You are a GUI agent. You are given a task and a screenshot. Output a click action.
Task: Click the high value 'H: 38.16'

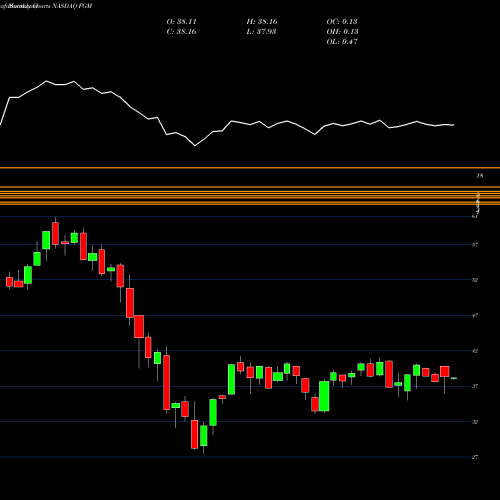262,22
